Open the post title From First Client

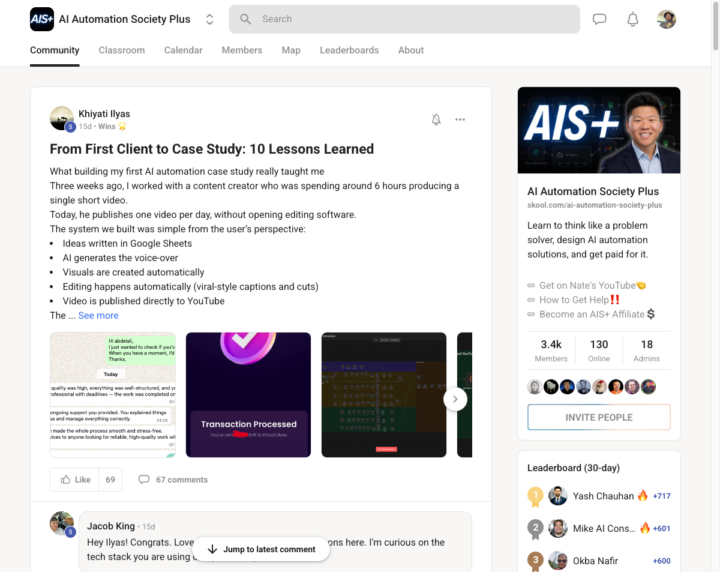(x=212, y=149)
